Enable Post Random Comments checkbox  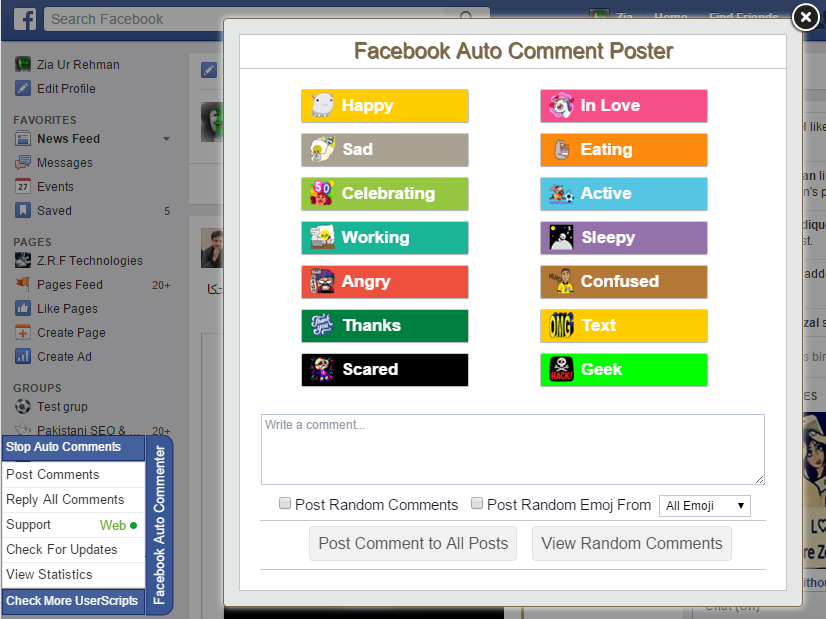pyautogui.click(x=285, y=504)
